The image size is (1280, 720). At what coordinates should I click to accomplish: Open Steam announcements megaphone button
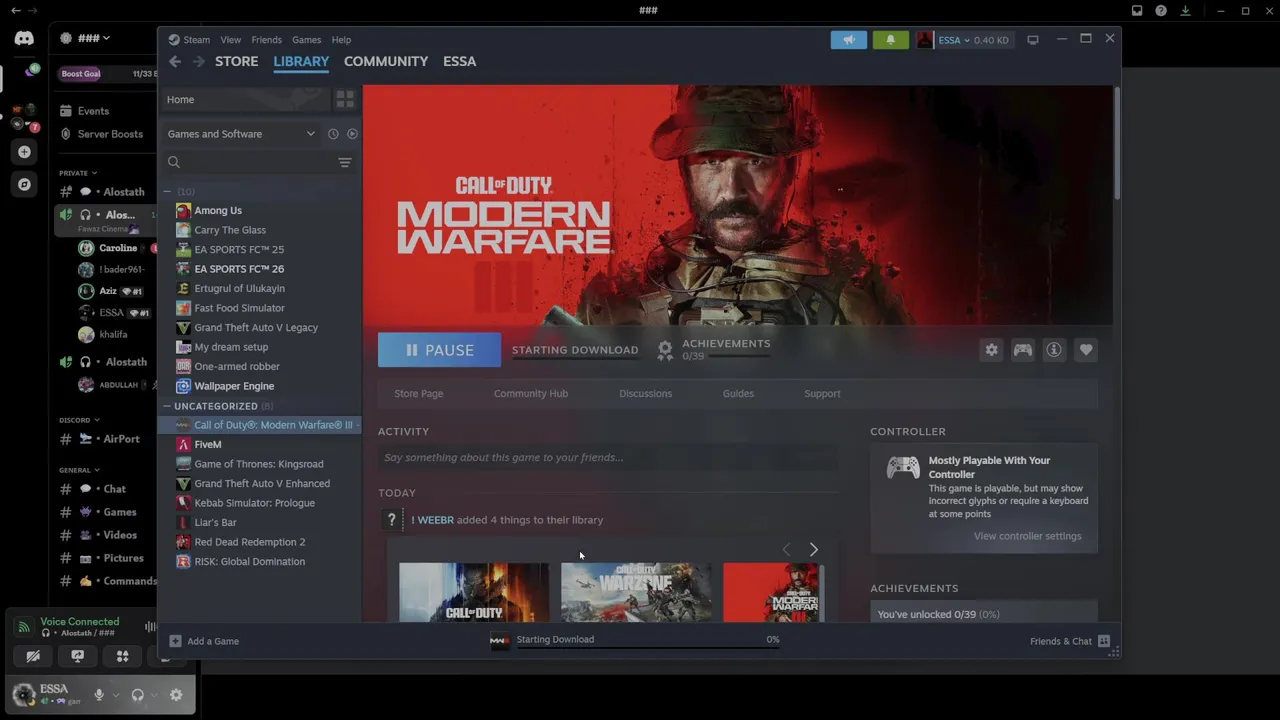(x=849, y=40)
